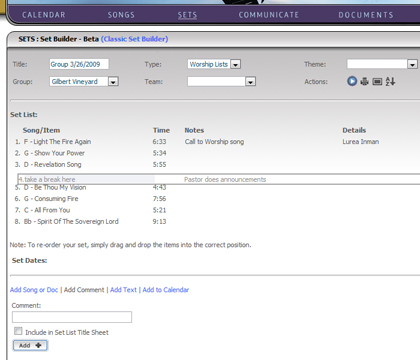This screenshot has width=420, height=360.
Task: Open the Communicate menu
Action: coord(269,15)
